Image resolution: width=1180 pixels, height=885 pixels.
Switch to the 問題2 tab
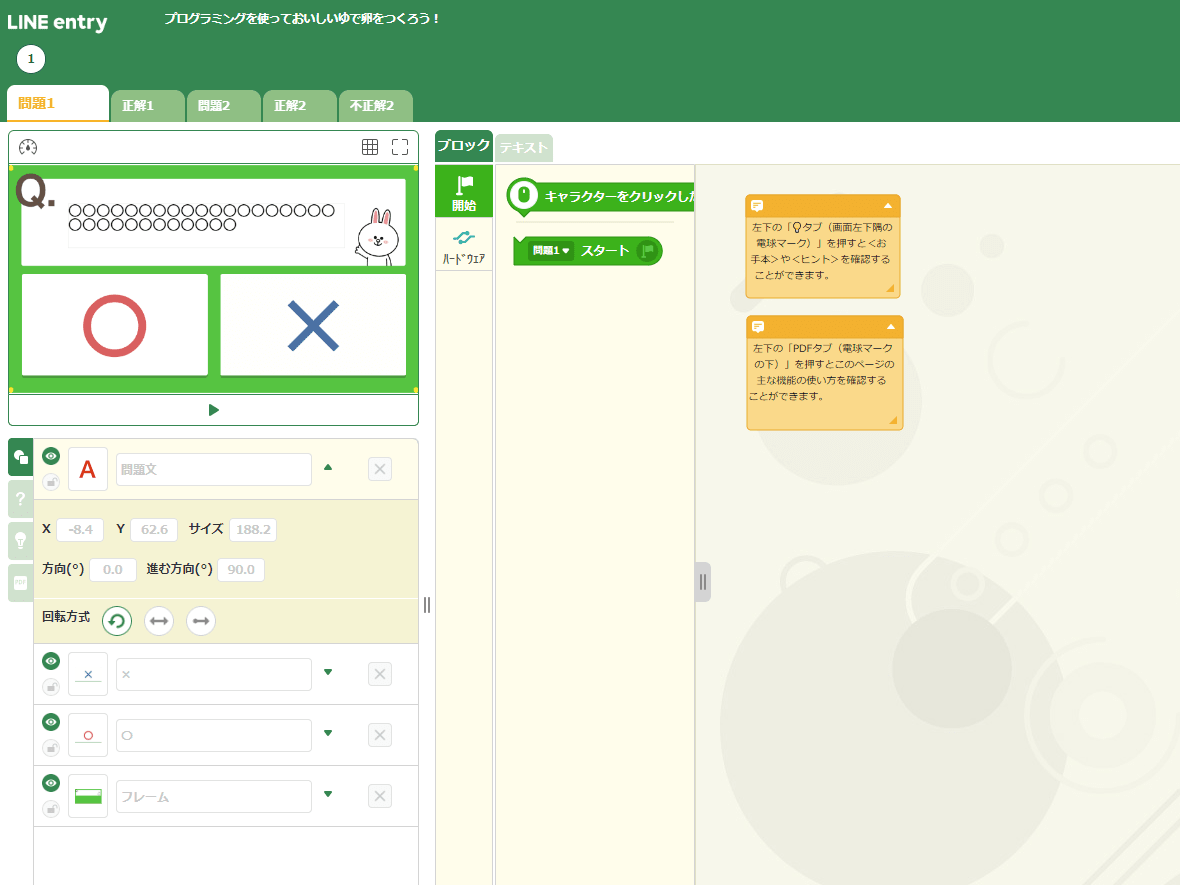point(224,106)
